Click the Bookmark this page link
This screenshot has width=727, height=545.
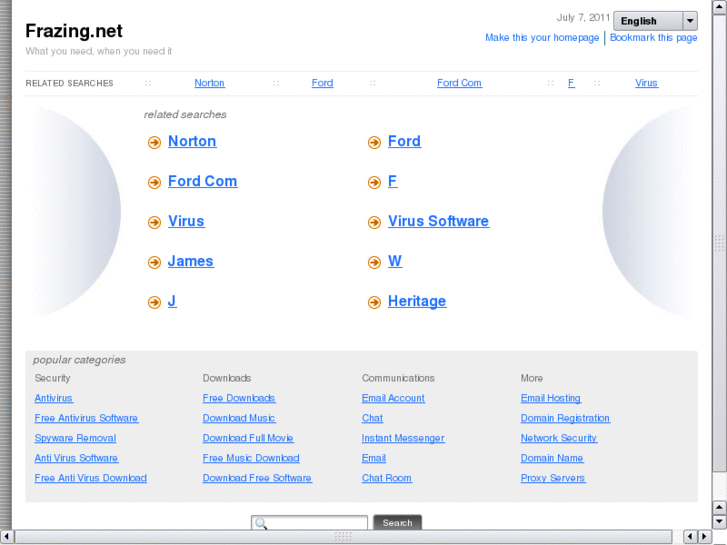click(x=654, y=38)
